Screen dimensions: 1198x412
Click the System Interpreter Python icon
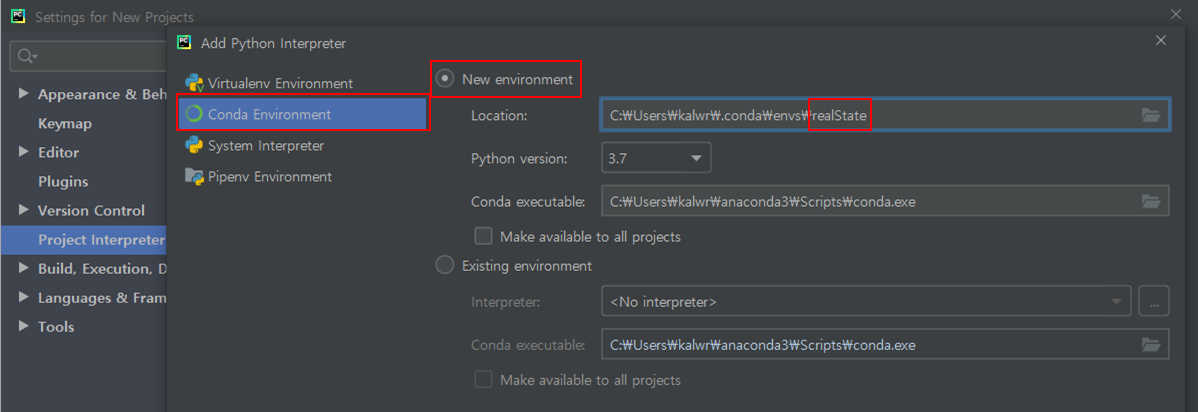(x=194, y=145)
